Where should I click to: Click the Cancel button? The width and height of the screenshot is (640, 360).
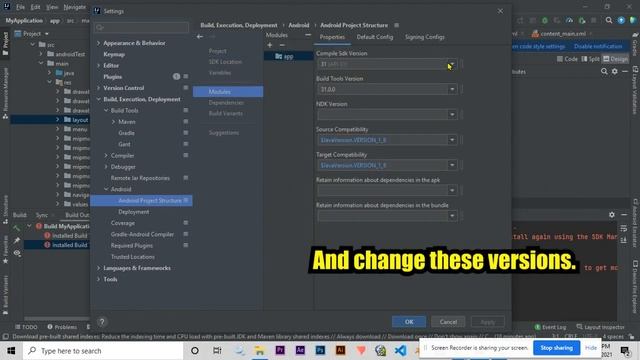[x=448, y=322]
